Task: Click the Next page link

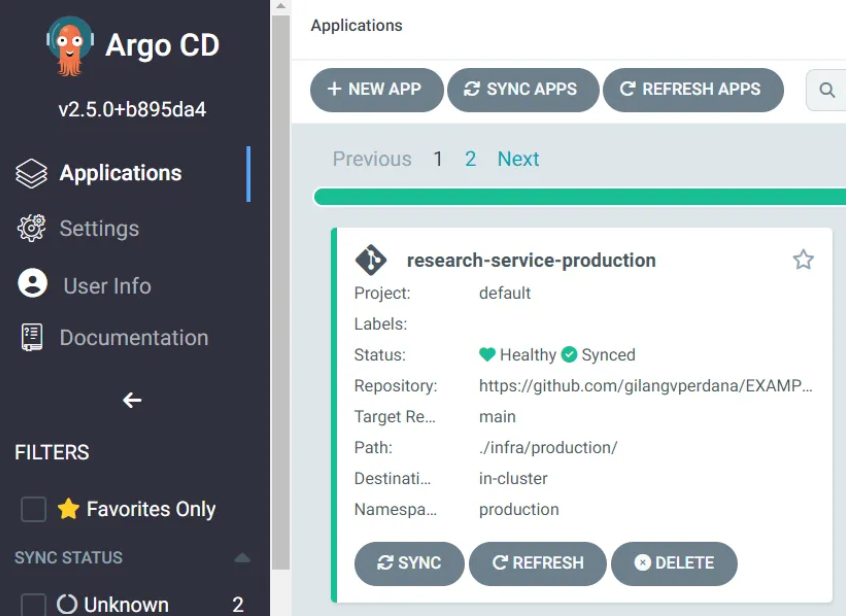Action: coord(518,159)
